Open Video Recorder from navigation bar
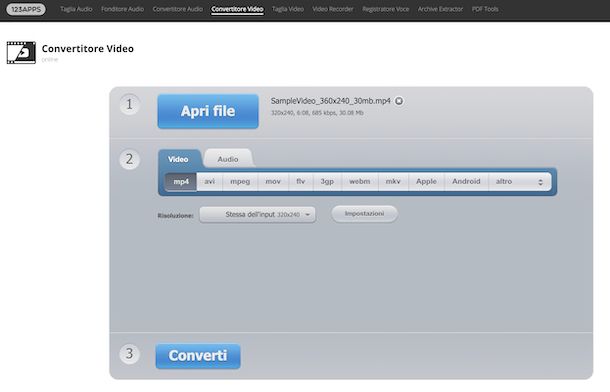 click(333, 9)
